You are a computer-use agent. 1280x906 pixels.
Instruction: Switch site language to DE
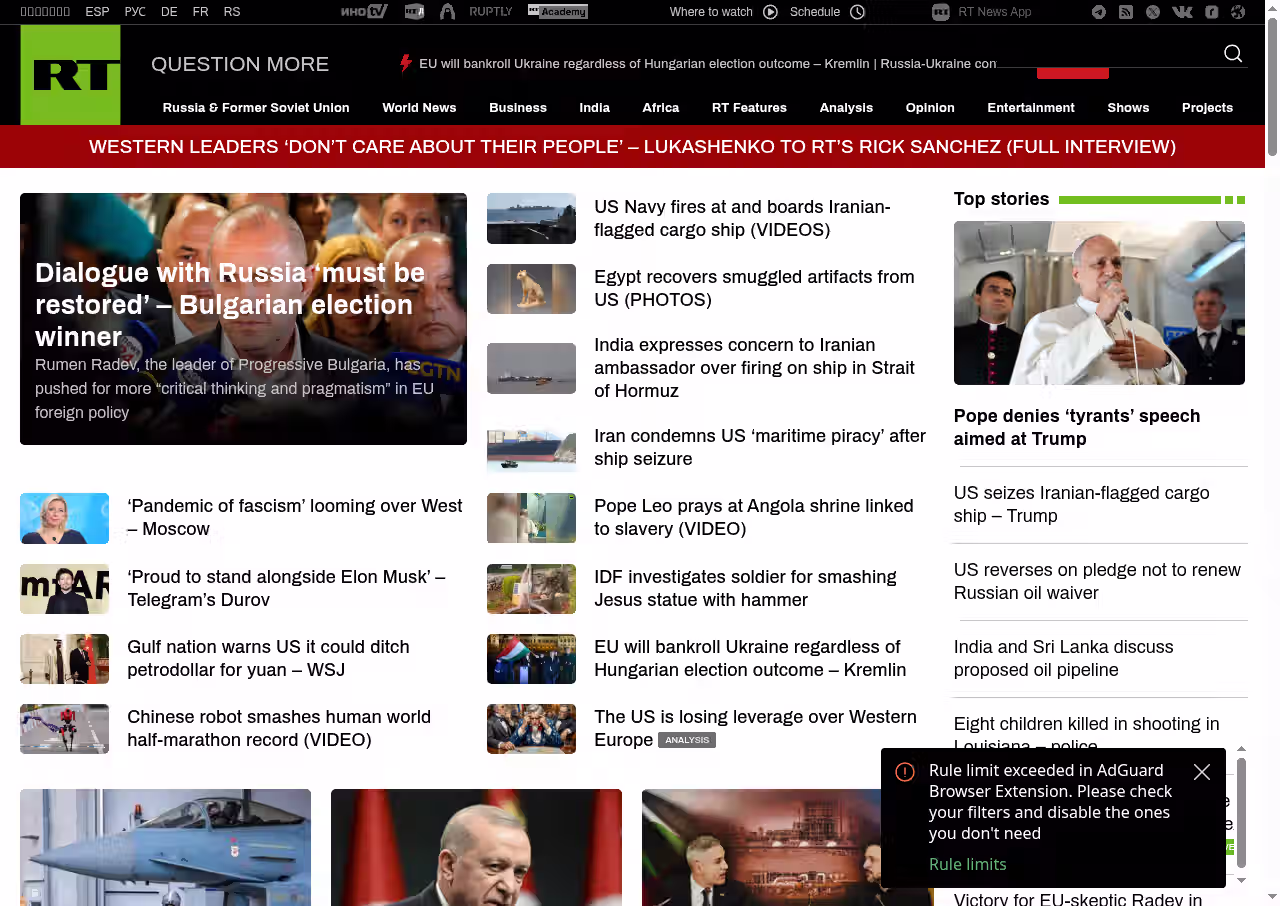point(169,12)
